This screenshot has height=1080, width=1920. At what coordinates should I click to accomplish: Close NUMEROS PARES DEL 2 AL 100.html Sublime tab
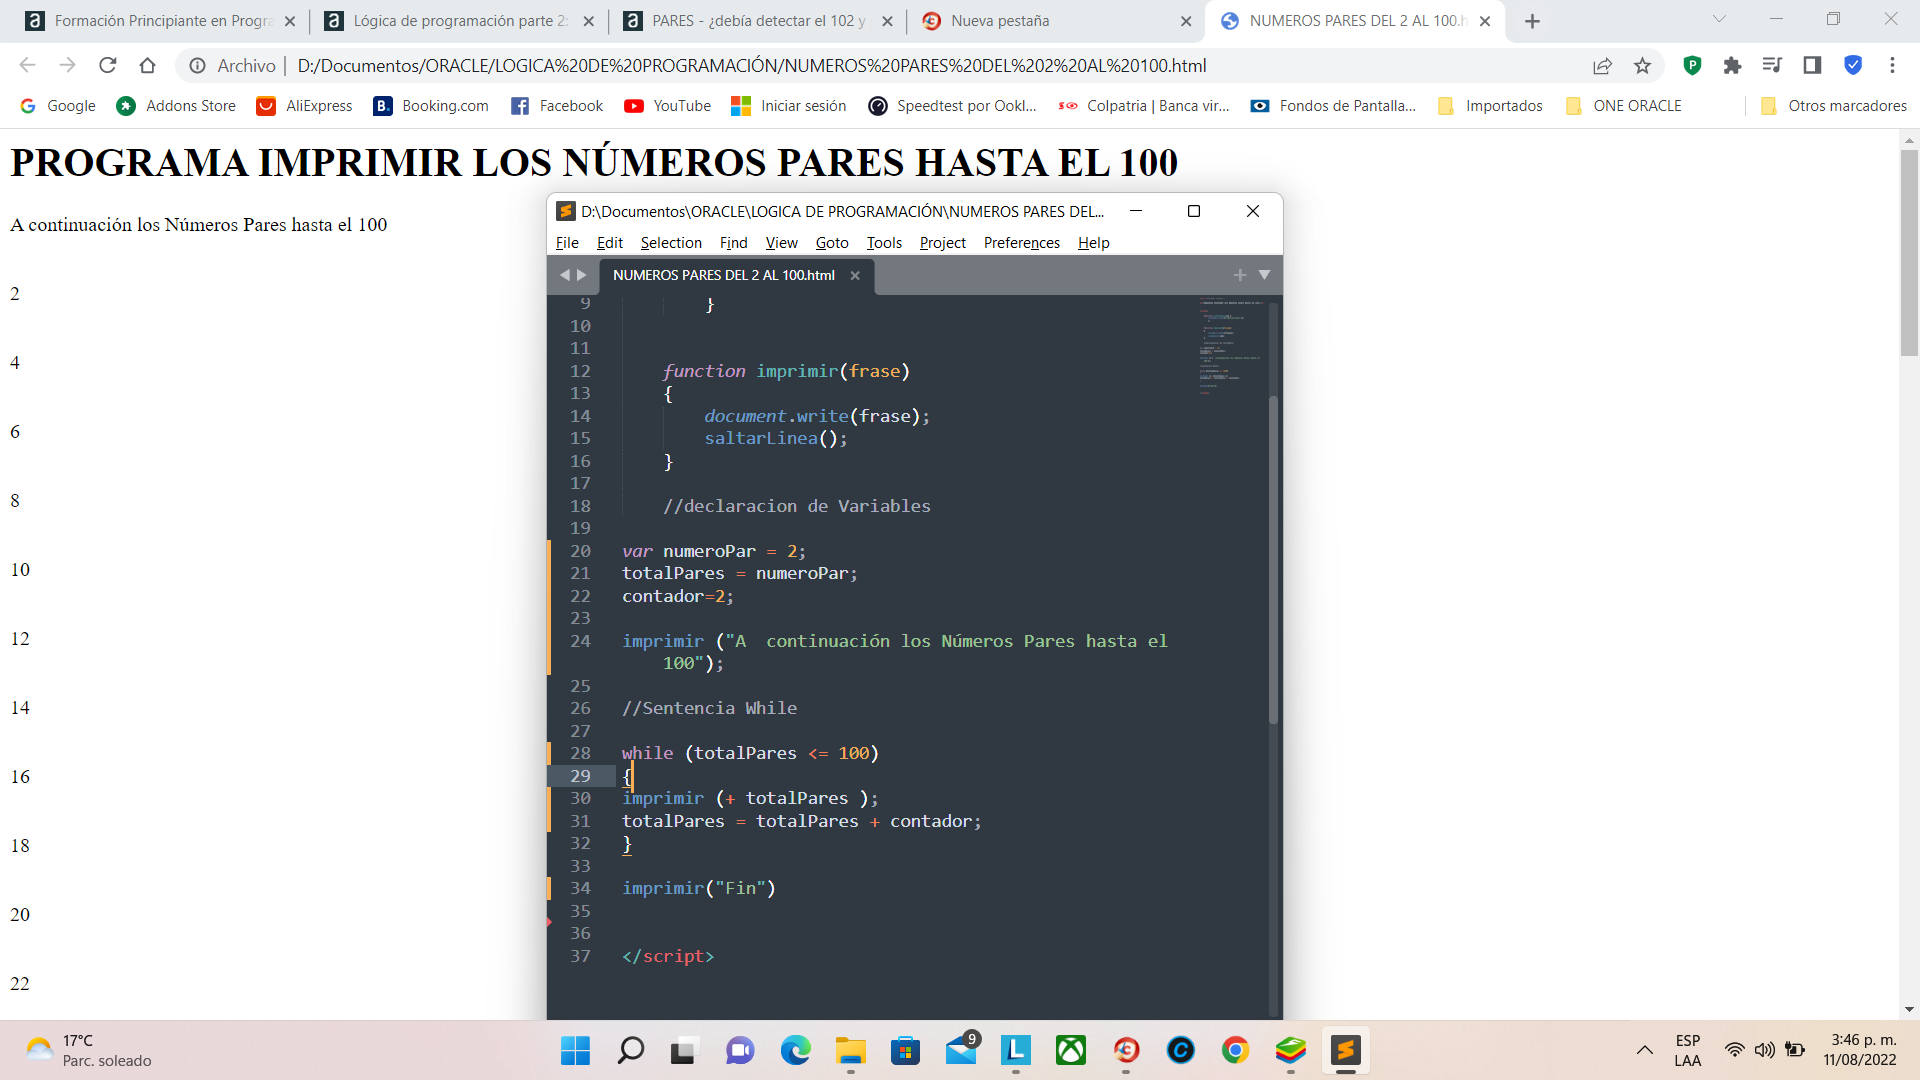[x=855, y=276]
